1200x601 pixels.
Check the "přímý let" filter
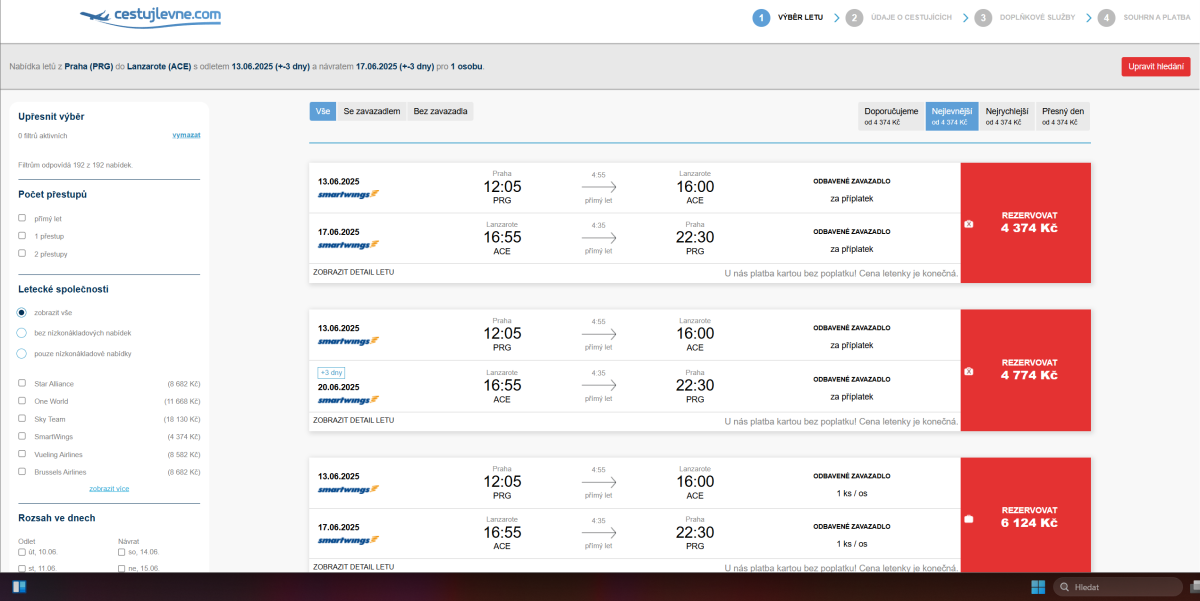22,218
